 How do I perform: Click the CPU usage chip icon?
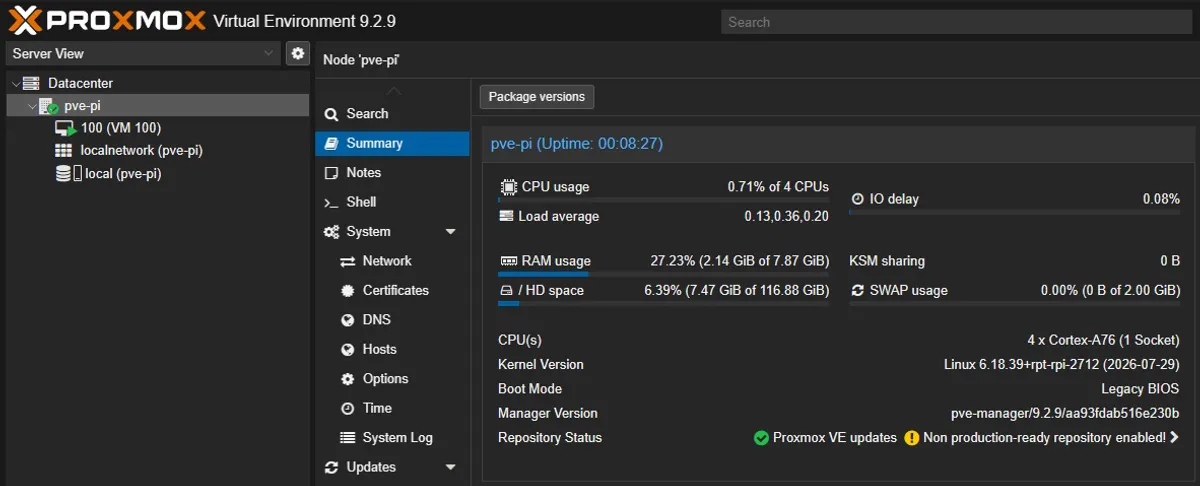pyautogui.click(x=508, y=187)
